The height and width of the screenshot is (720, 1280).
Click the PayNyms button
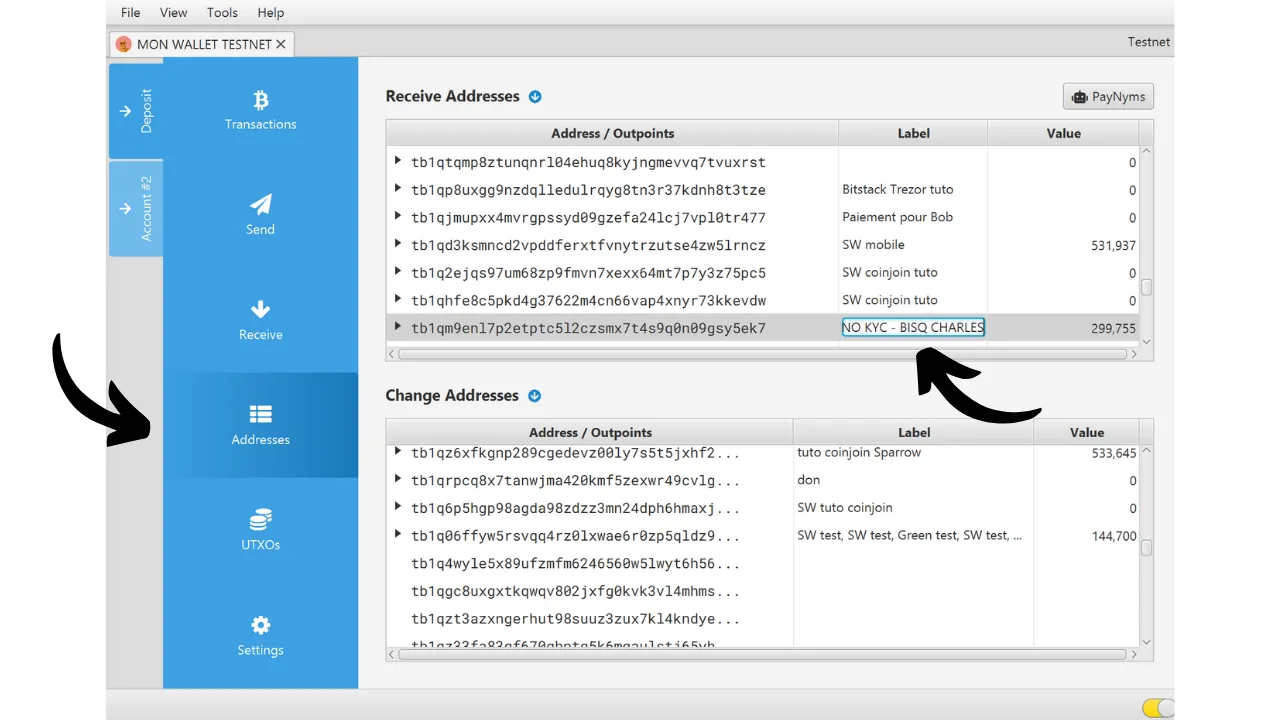1108,97
